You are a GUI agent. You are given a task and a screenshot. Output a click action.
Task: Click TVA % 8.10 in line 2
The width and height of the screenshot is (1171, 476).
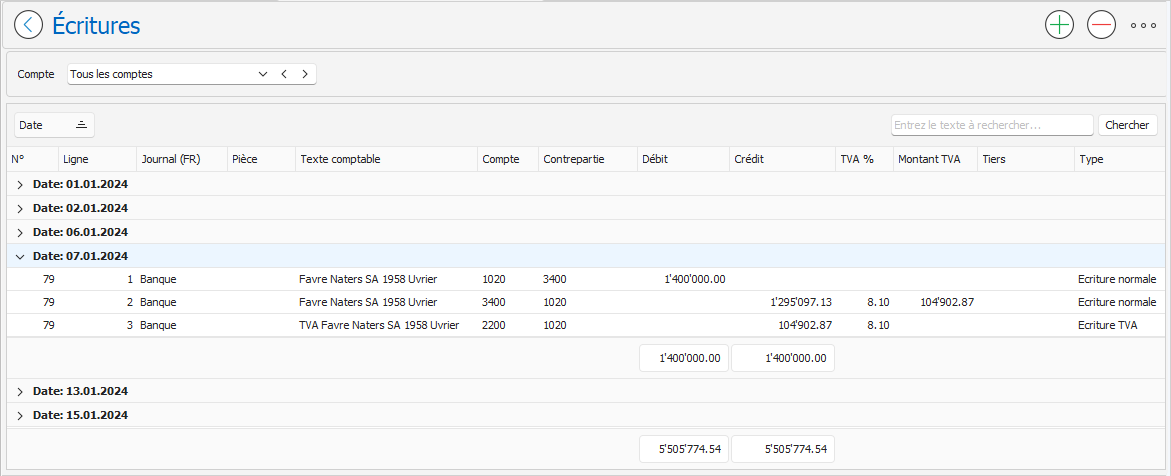(x=878, y=302)
